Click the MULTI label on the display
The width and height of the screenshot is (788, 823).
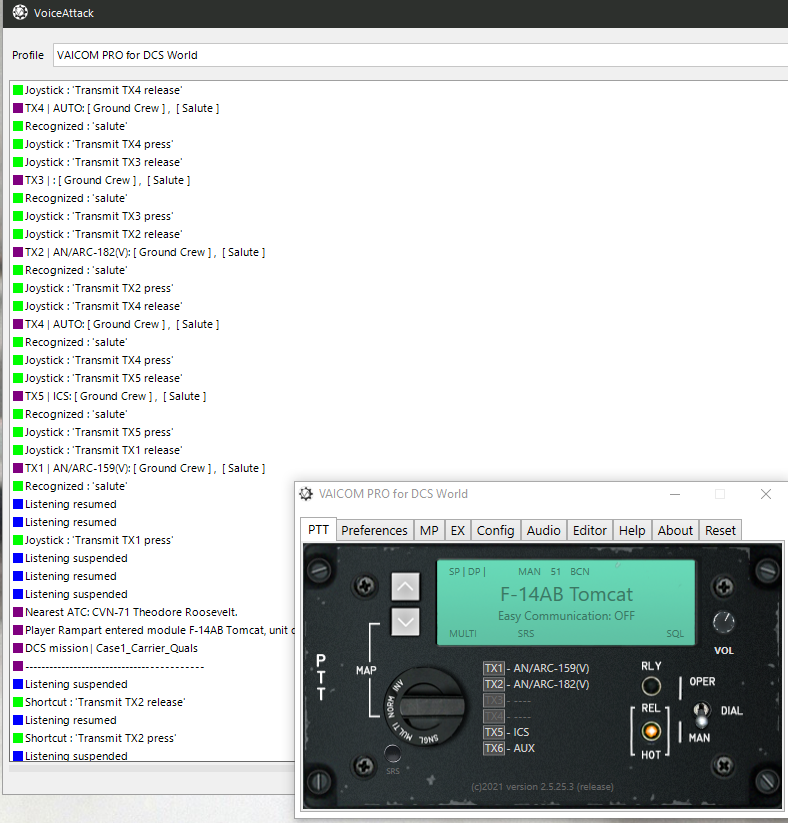click(x=463, y=634)
